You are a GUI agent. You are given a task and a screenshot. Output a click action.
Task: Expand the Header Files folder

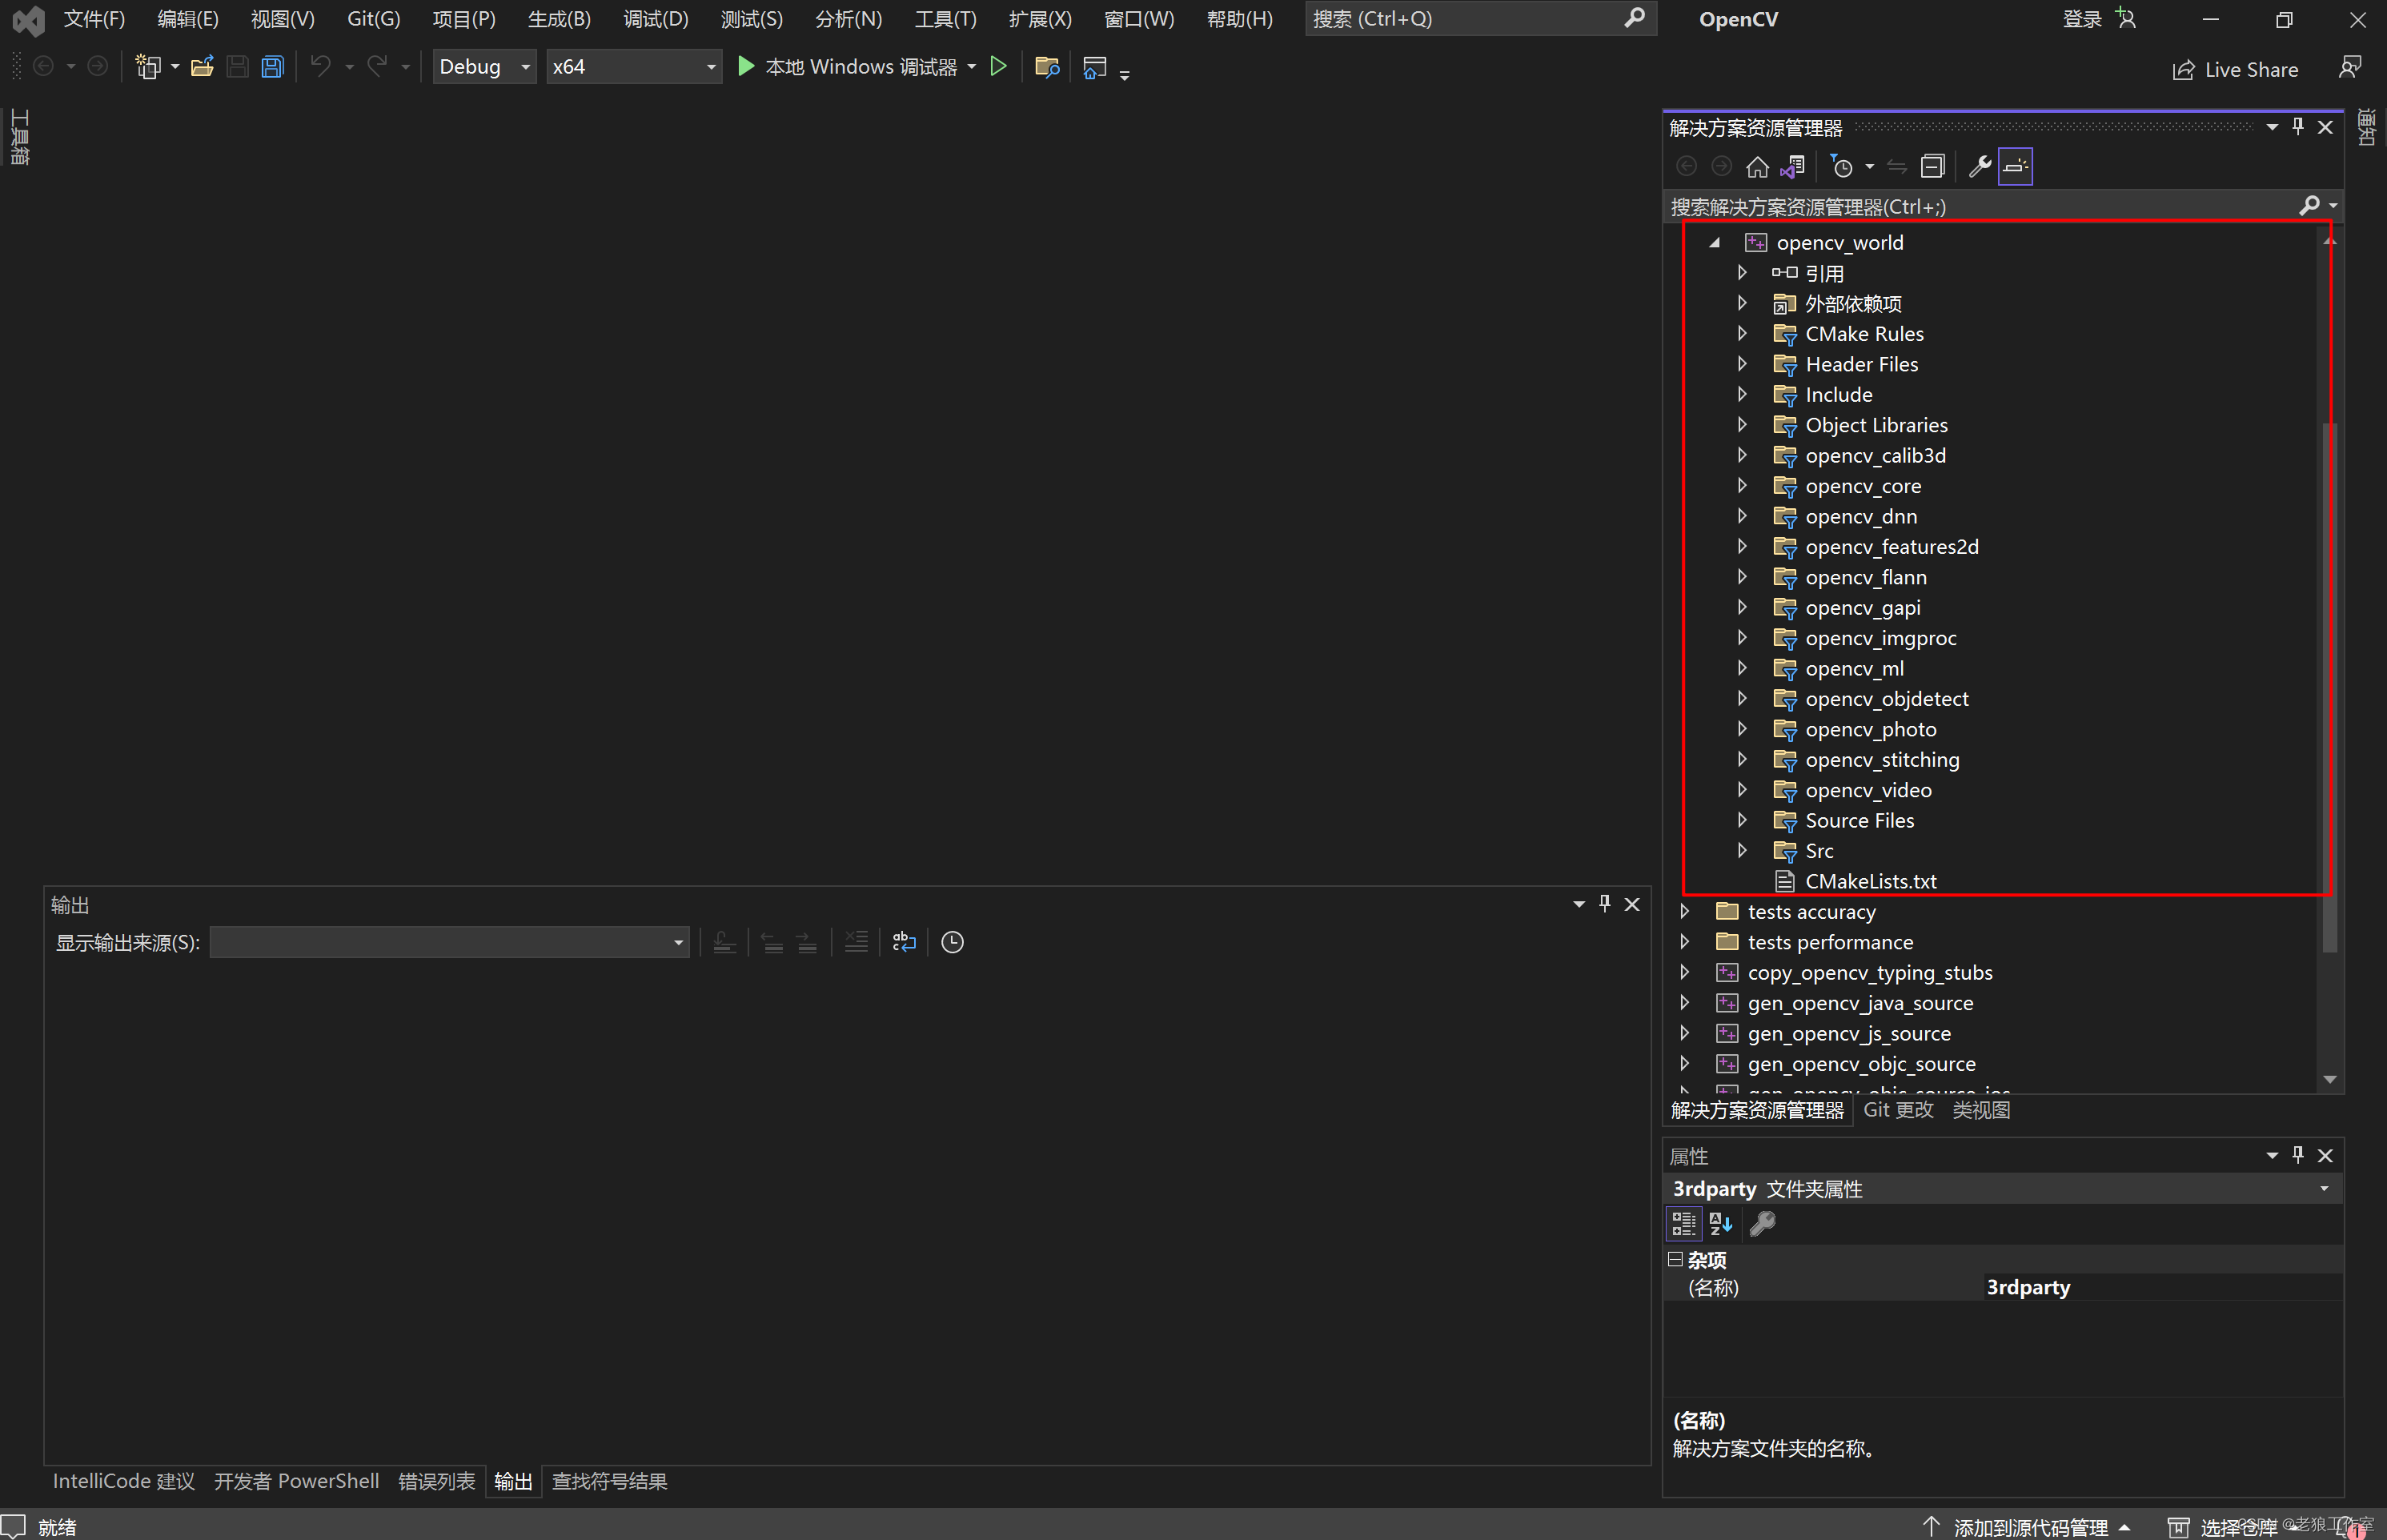(1742, 364)
